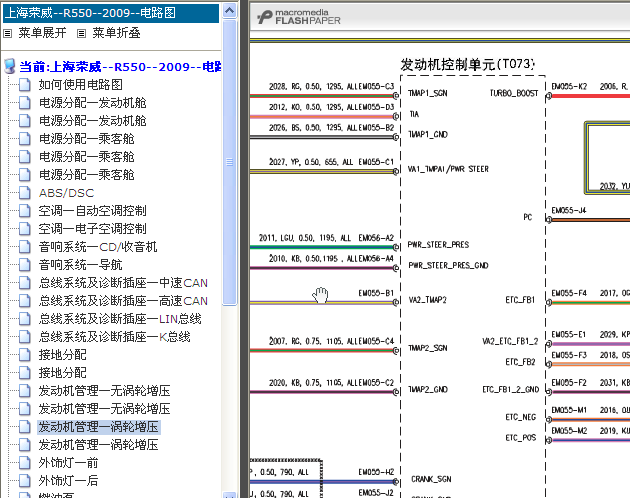Click connector label EM055-J4
630x498 pixels.
[569, 211]
